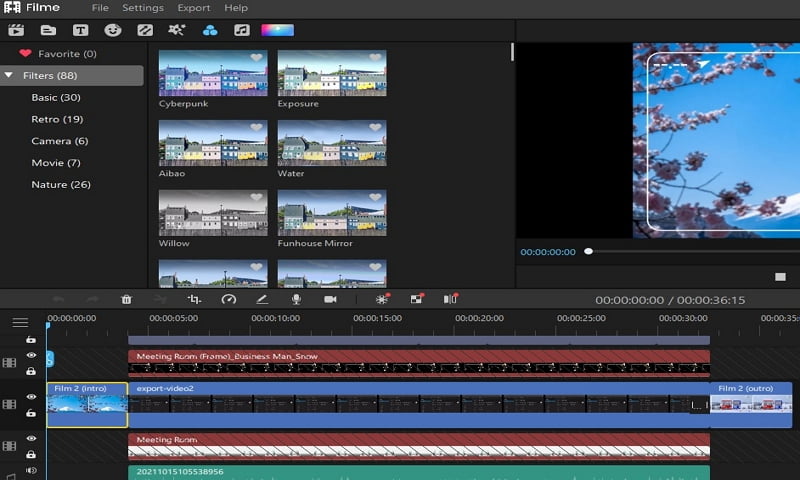Select the Basic (30) filter category
Image resolution: width=800 pixels, height=480 pixels.
(56, 97)
